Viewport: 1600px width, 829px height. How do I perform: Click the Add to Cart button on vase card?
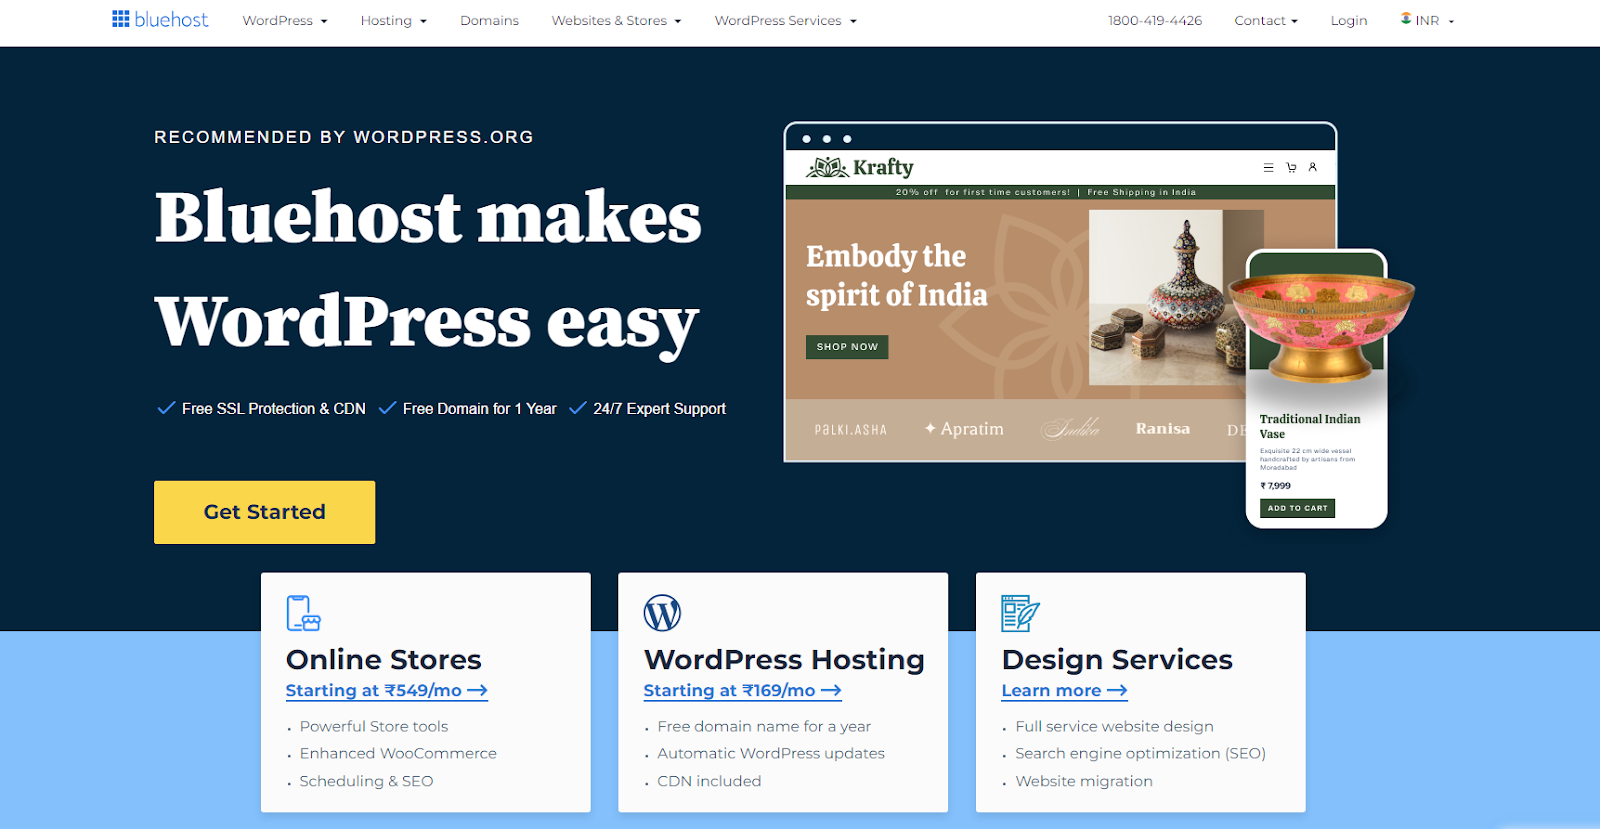pos(1297,508)
